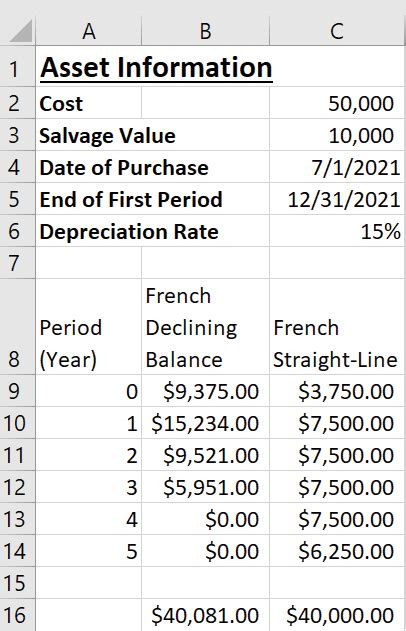Select the Salvage Value 10,000 cell
This screenshot has width=406, height=631.
[x=337, y=135]
